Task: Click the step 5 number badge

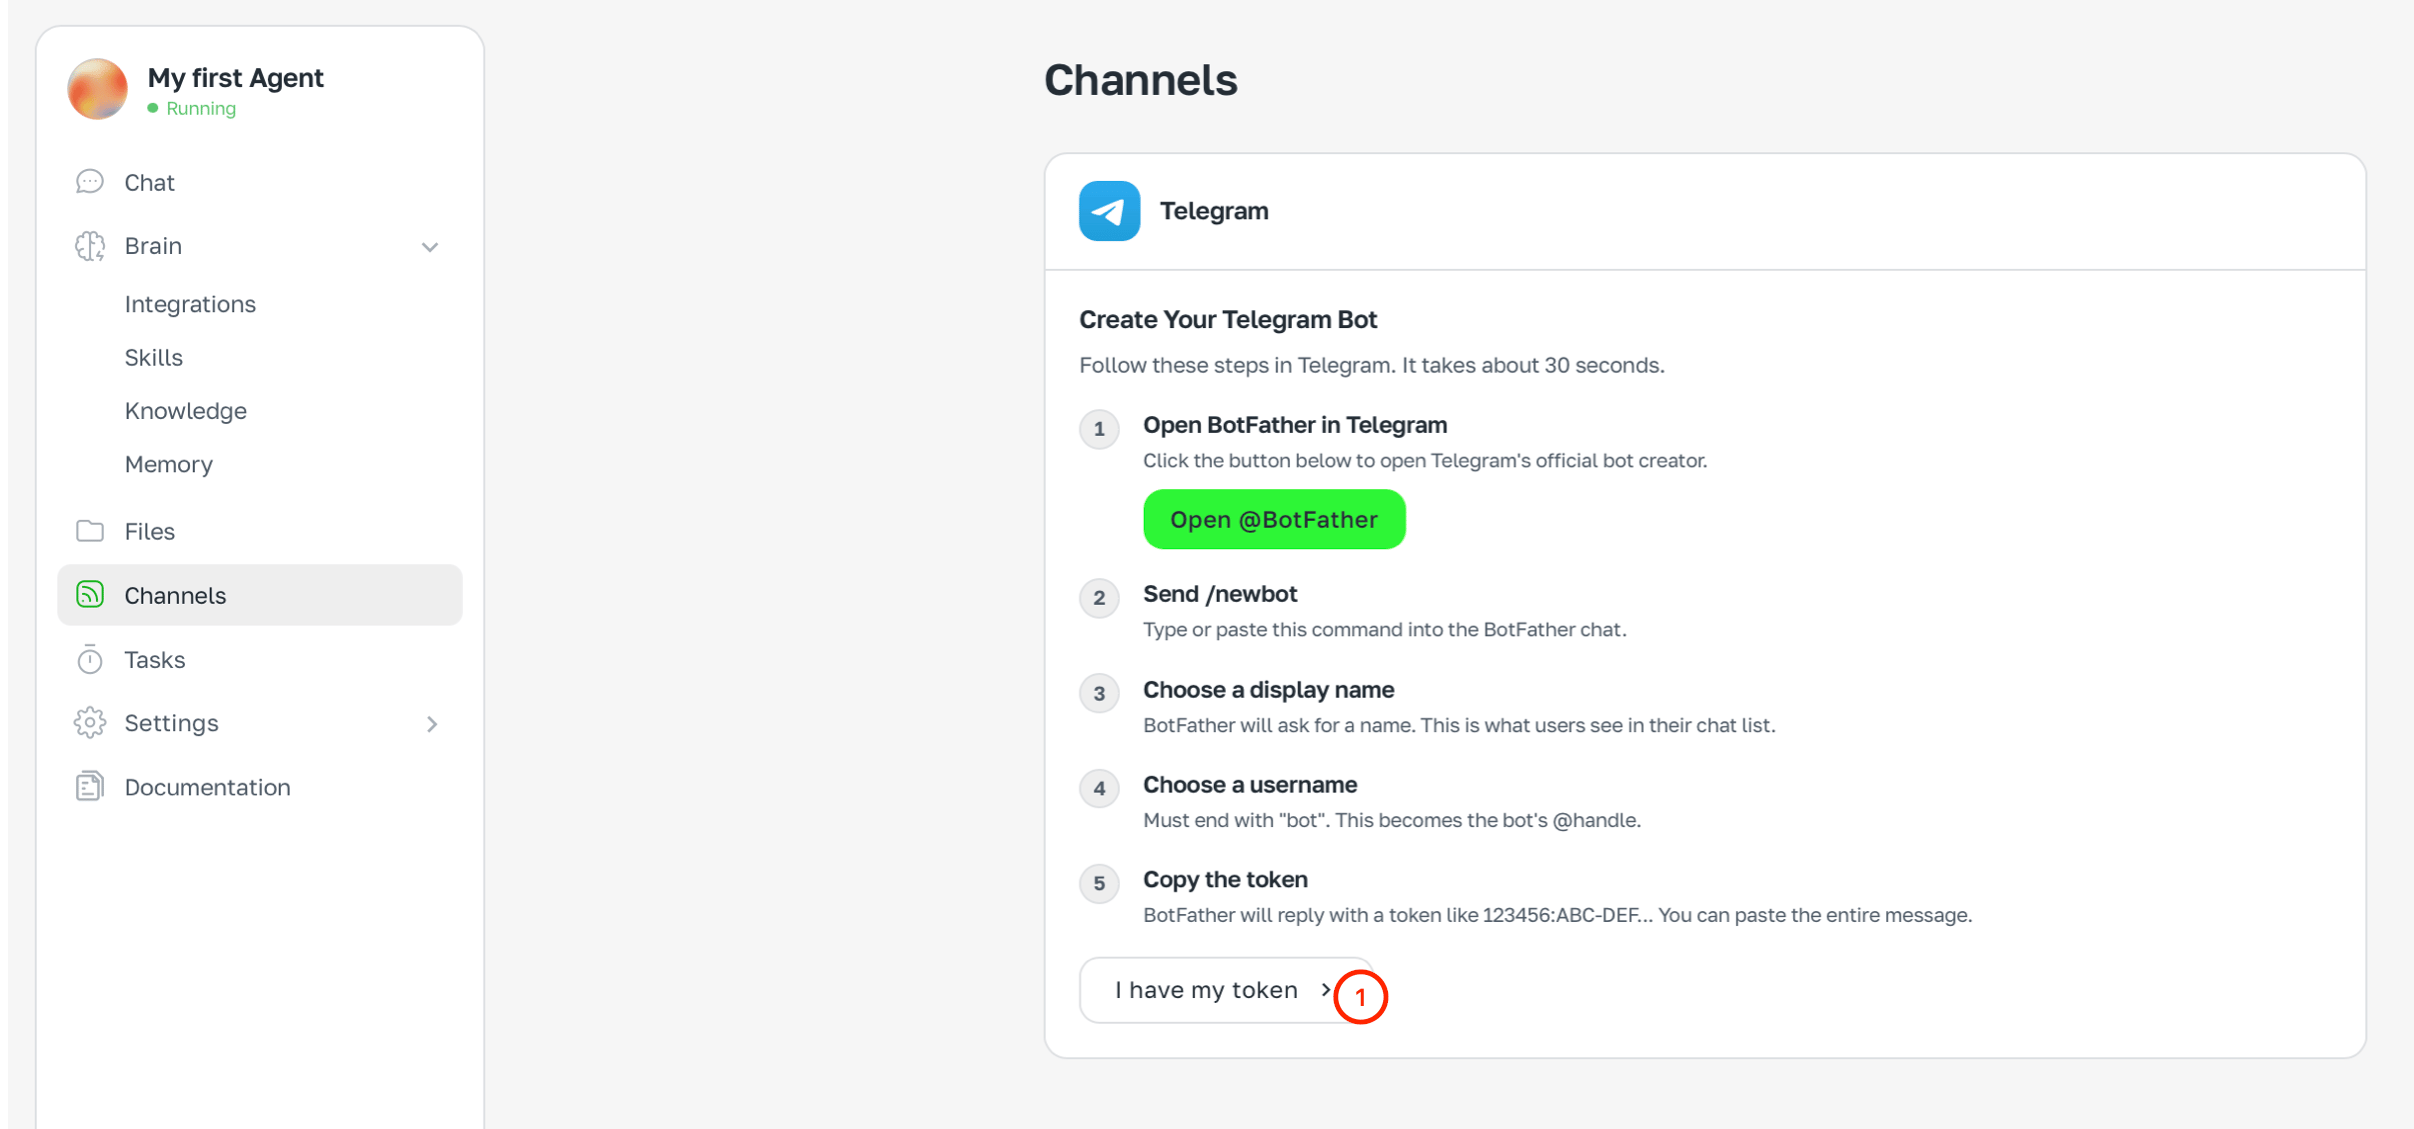Action: pyautogui.click(x=1099, y=884)
